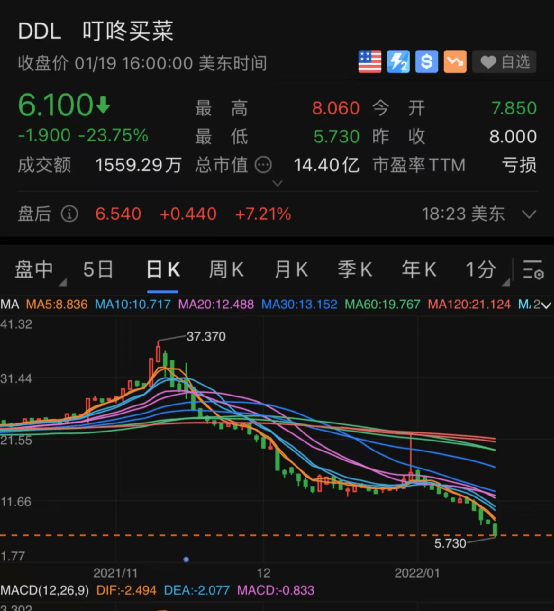Tap the orange downtrend chart icon
The image size is (554, 611).
[x=455, y=62]
